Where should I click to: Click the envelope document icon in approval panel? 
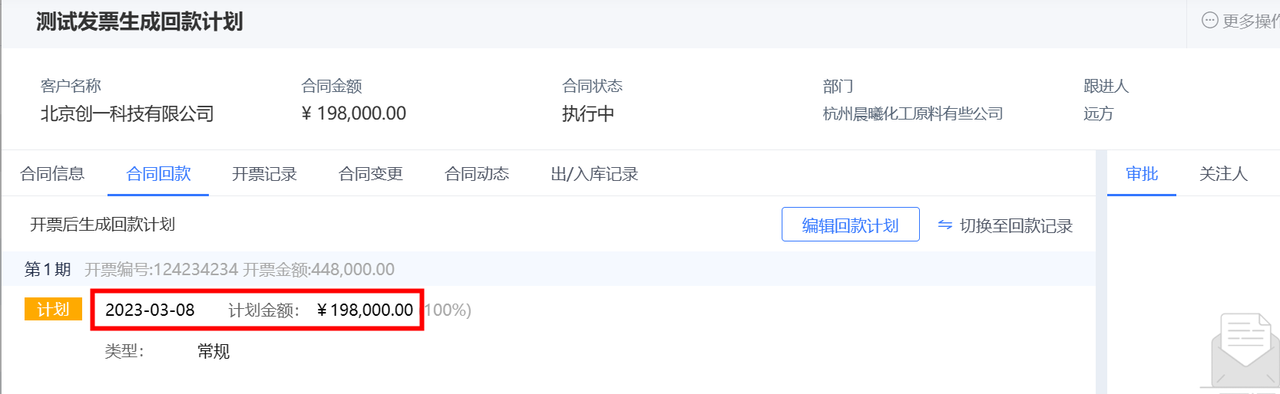(1245, 352)
